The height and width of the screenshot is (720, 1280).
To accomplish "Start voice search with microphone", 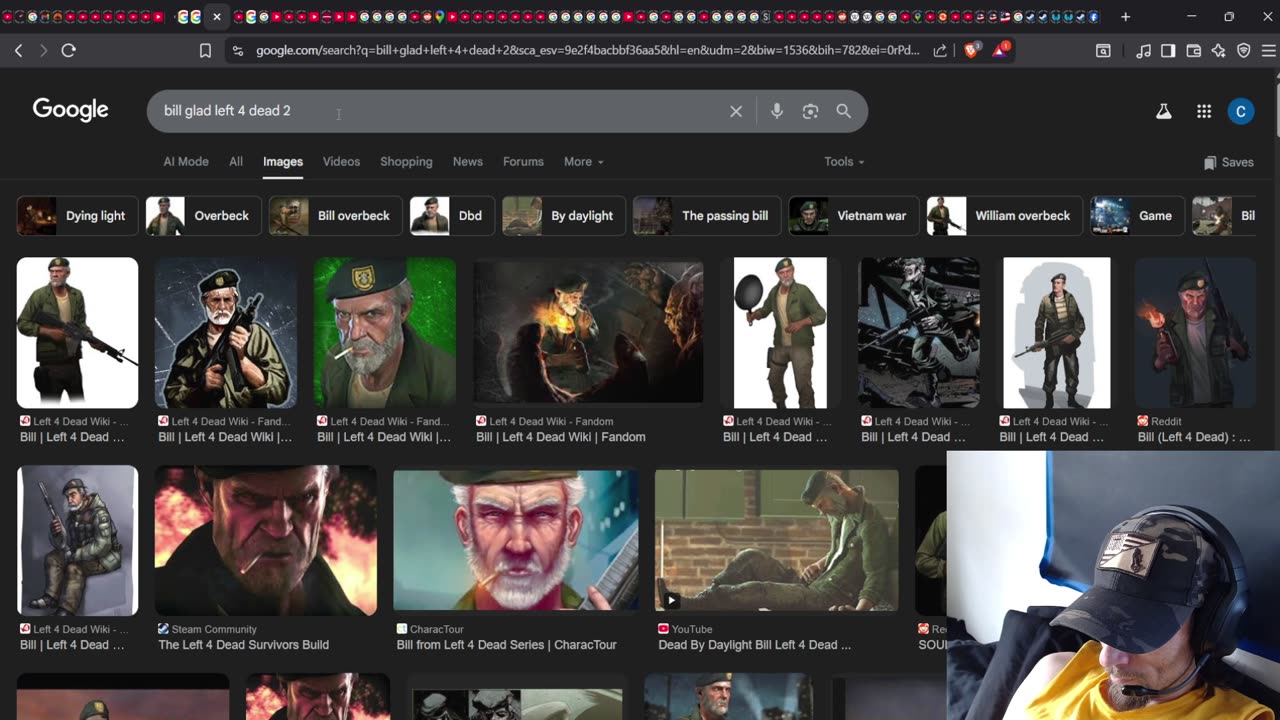I will click(x=777, y=111).
